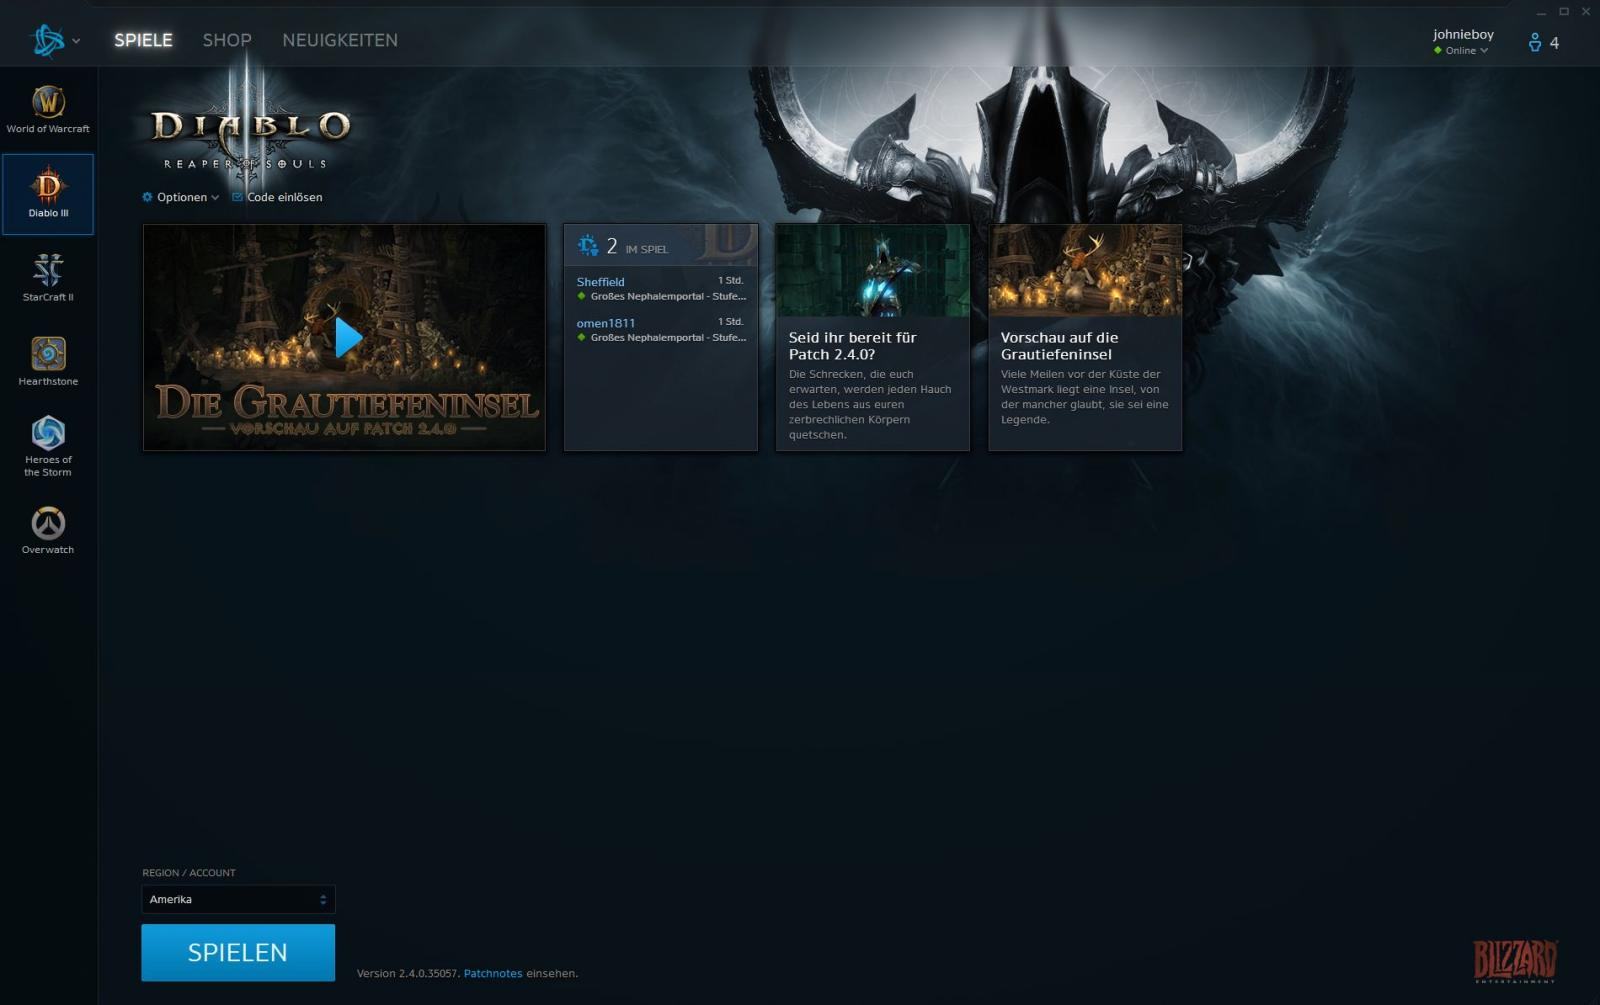This screenshot has height=1005, width=1600.
Task: Open the Battle.net logo menu
Action: point(48,40)
